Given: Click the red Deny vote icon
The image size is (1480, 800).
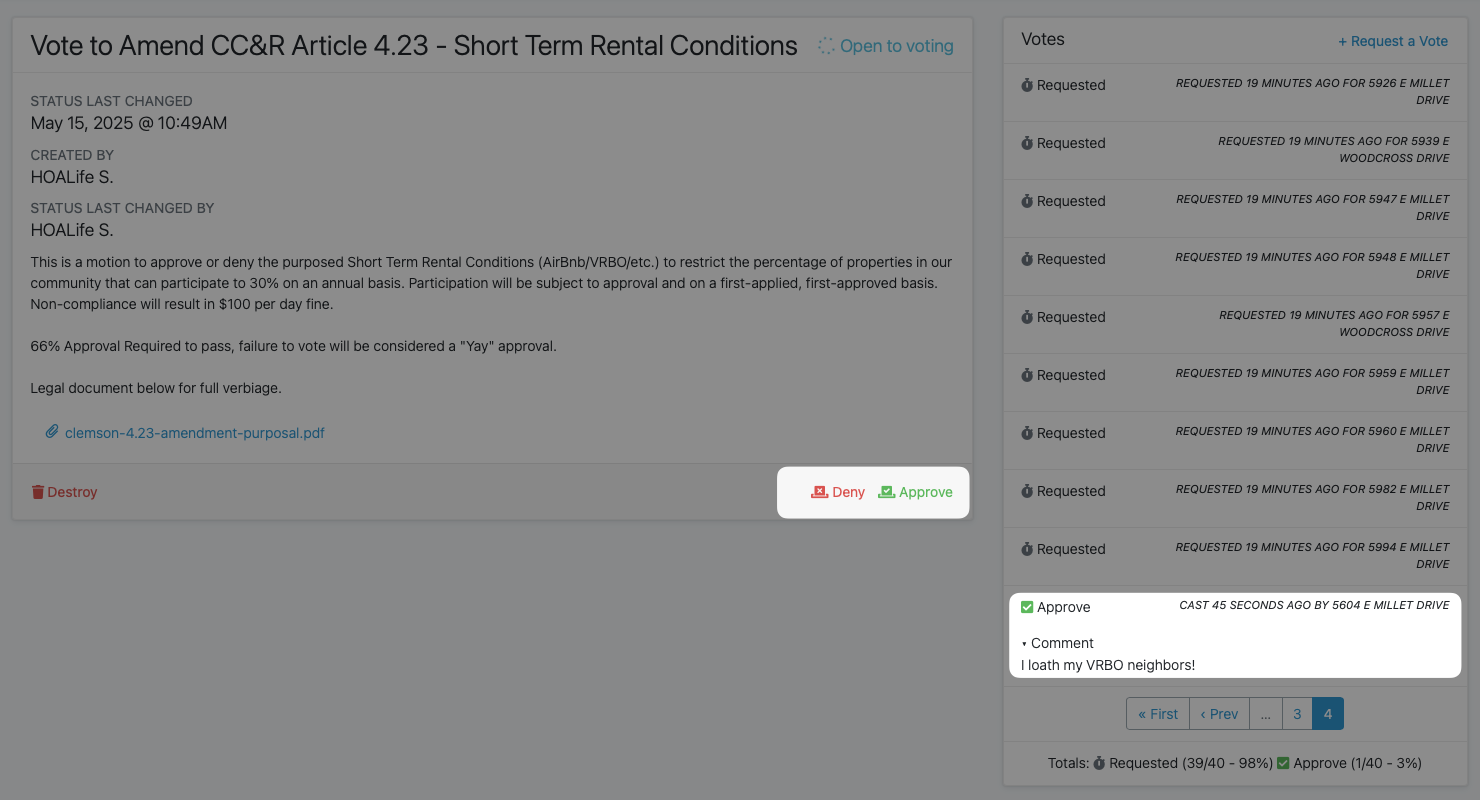Looking at the screenshot, I should point(819,492).
